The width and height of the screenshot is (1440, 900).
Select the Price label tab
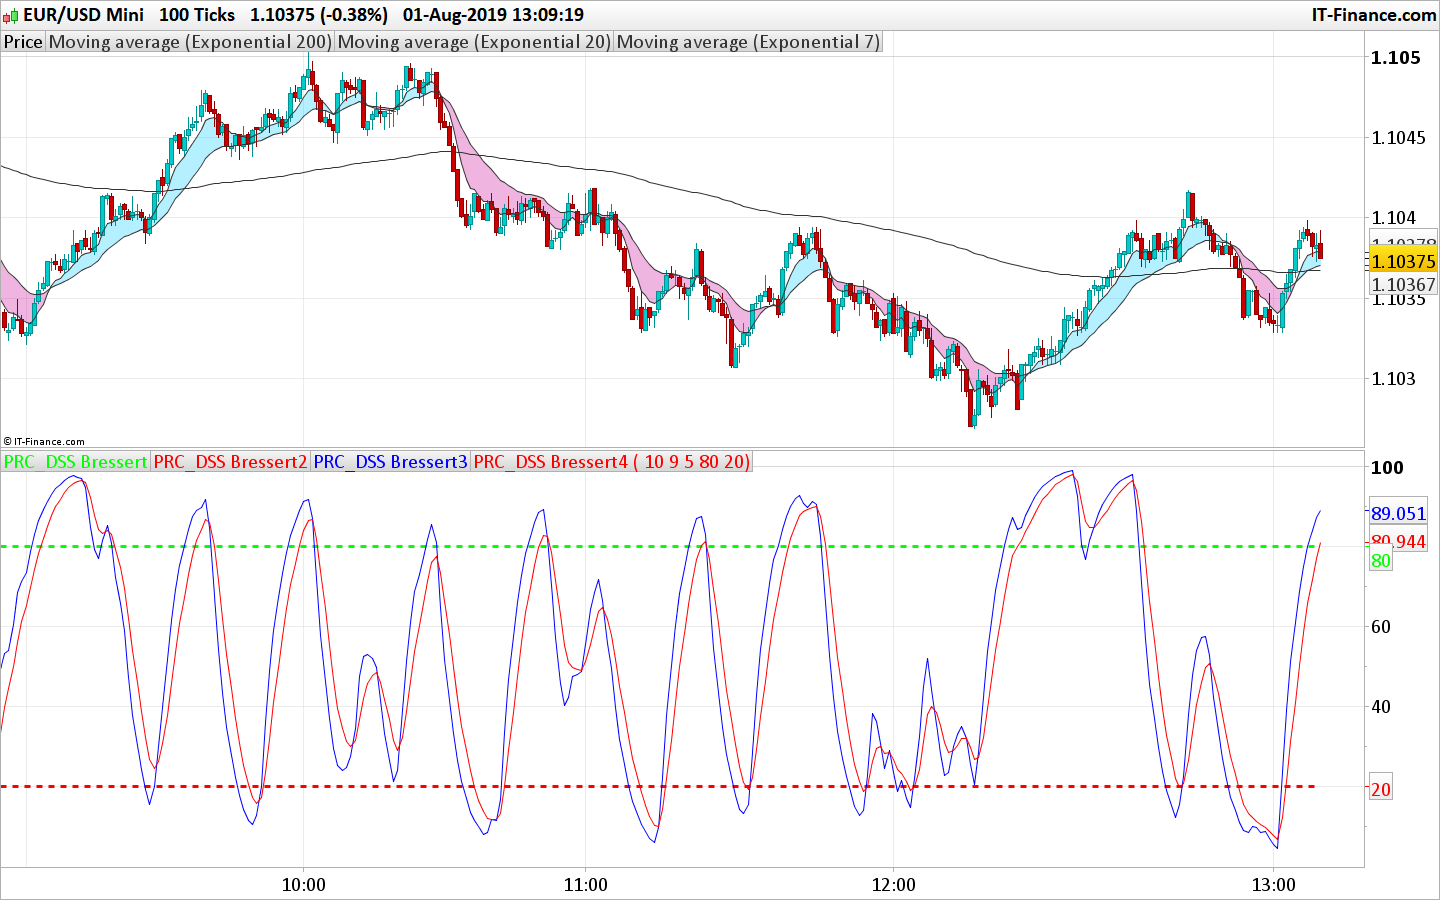pos(23,42)
